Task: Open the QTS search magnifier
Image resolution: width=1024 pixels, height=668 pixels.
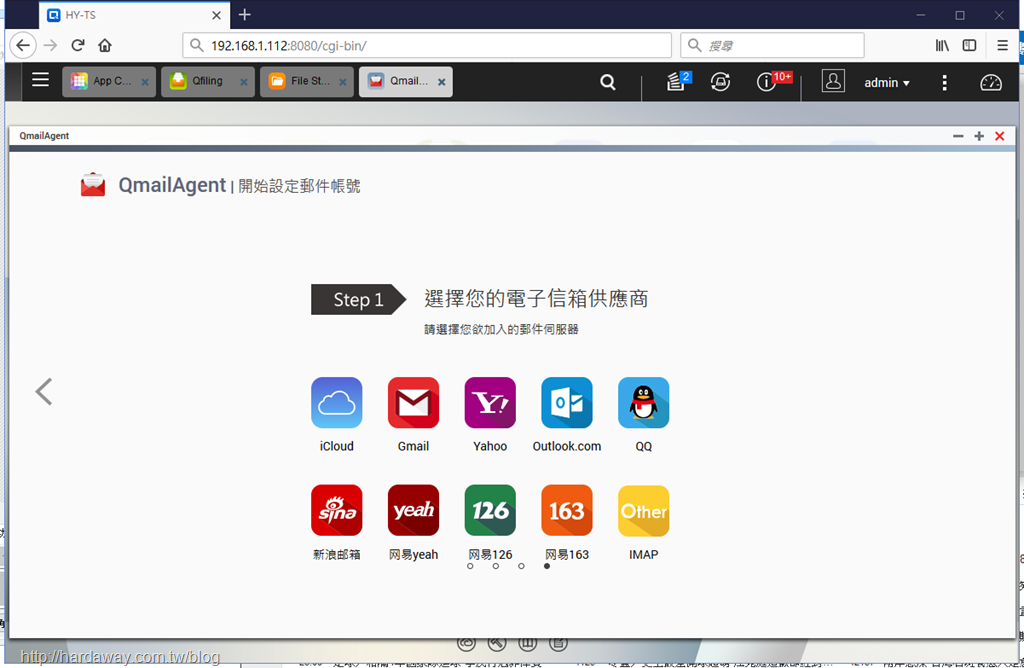Action: click(607, 82)
